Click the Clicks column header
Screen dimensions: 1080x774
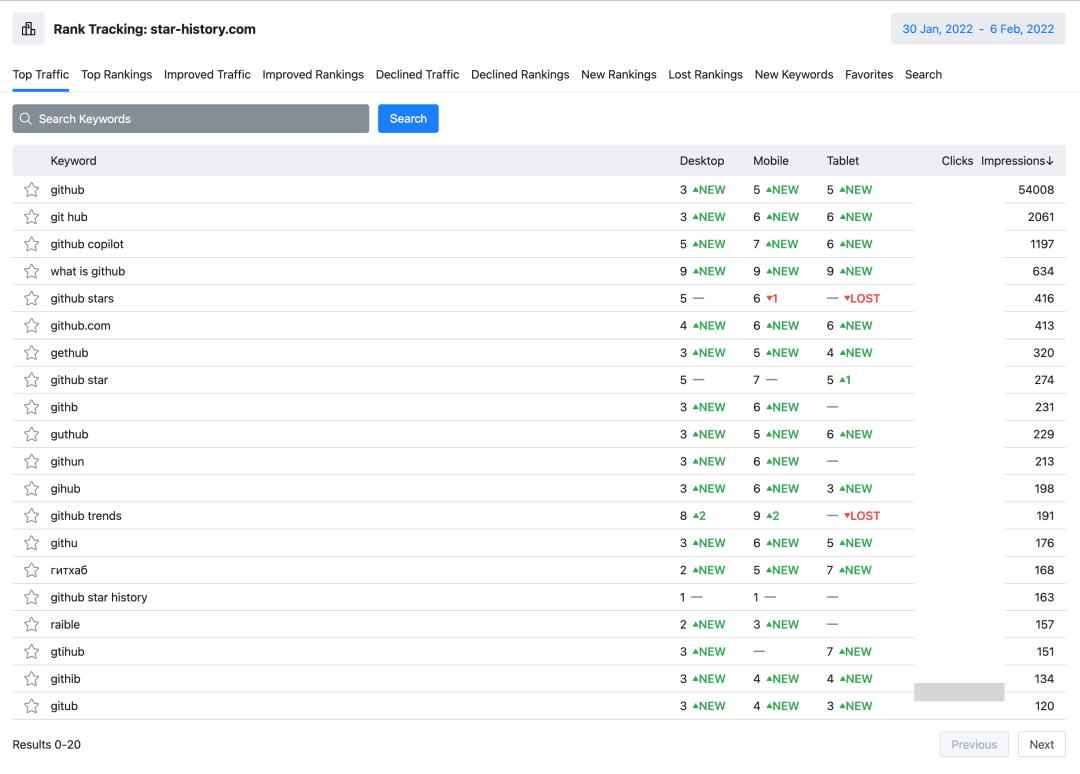click(957, 160)
